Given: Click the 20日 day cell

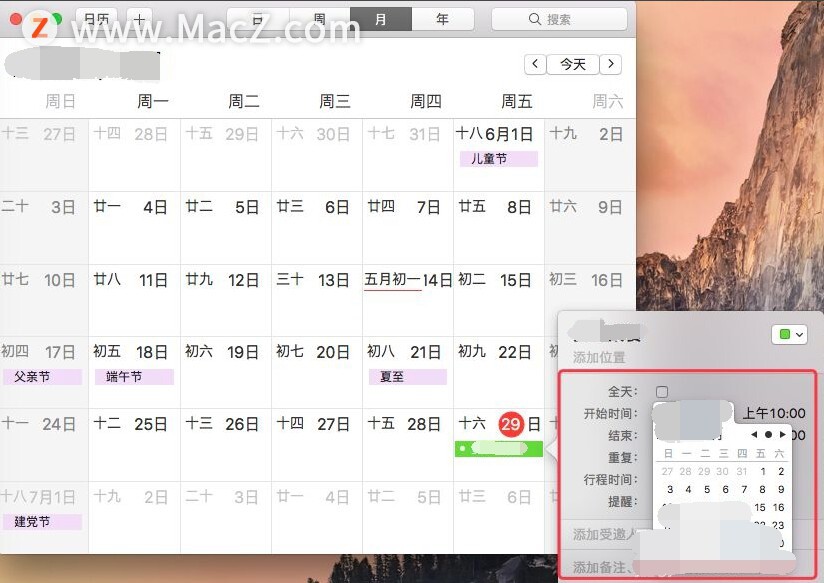Looking at the screenshot, I should 317,372.
